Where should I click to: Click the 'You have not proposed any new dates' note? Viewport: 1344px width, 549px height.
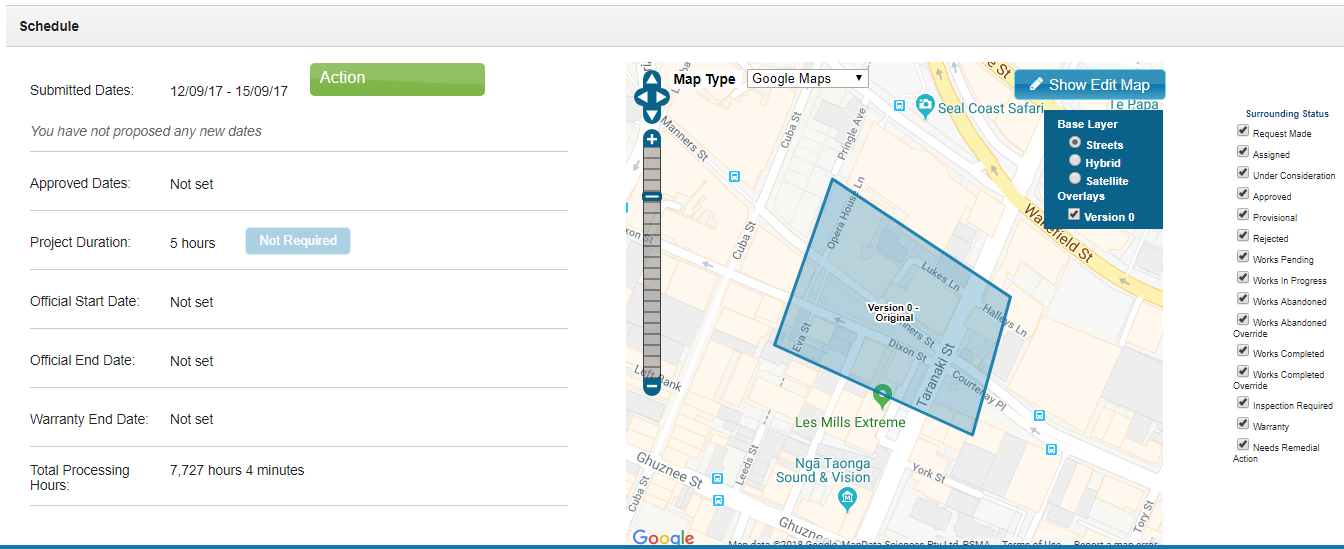pyautogui.click(x=146, y=131)
